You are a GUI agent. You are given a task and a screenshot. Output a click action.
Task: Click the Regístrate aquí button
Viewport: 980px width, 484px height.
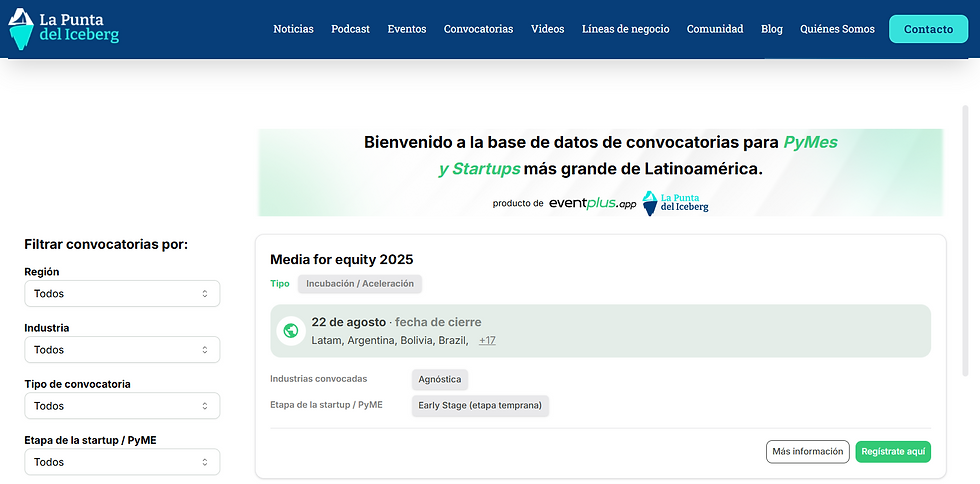click(x=893, y=451)
